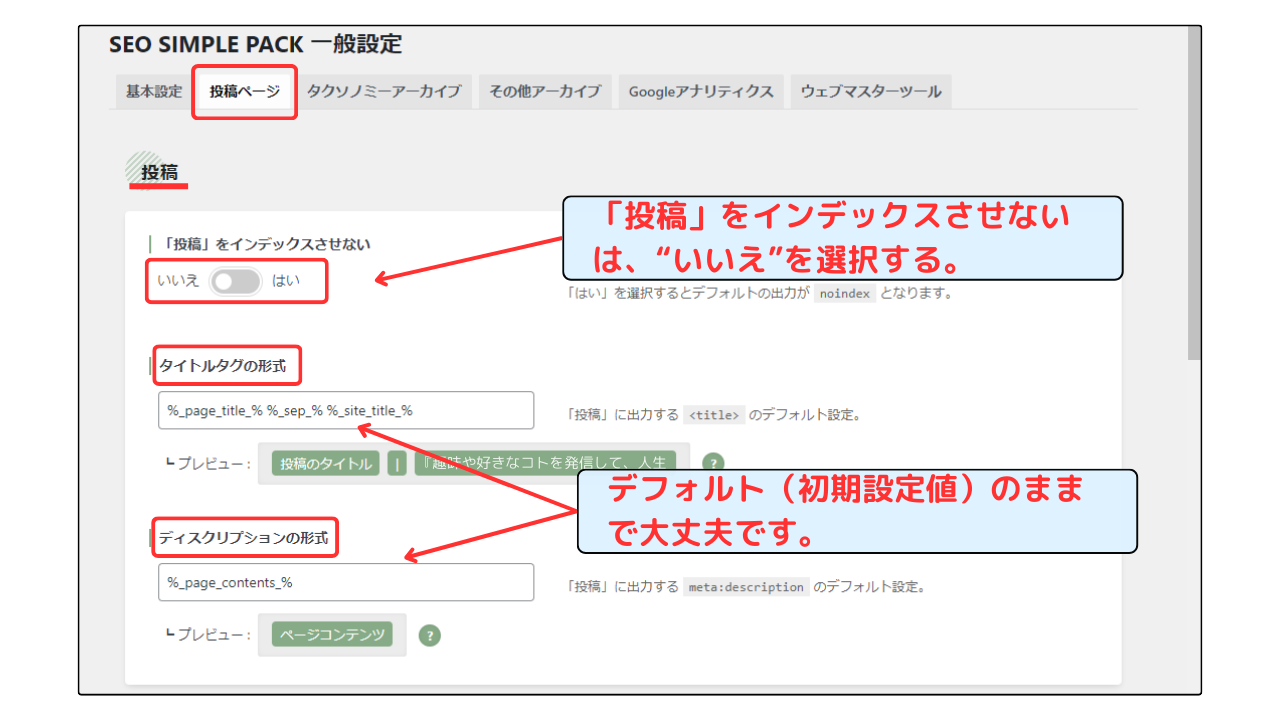The width and height of the screenshot is (1280, 720).
Task: Click the 投稿 section heading
Action: 159,172
